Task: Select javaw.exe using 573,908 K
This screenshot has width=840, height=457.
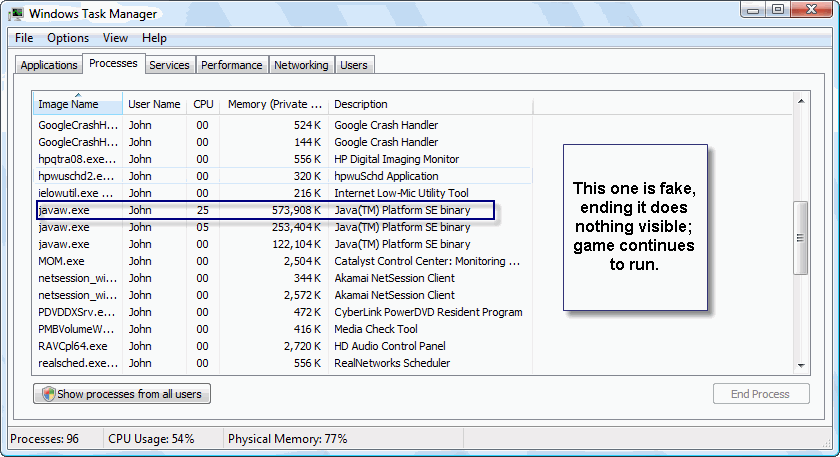Action: [x=283, y=210]
